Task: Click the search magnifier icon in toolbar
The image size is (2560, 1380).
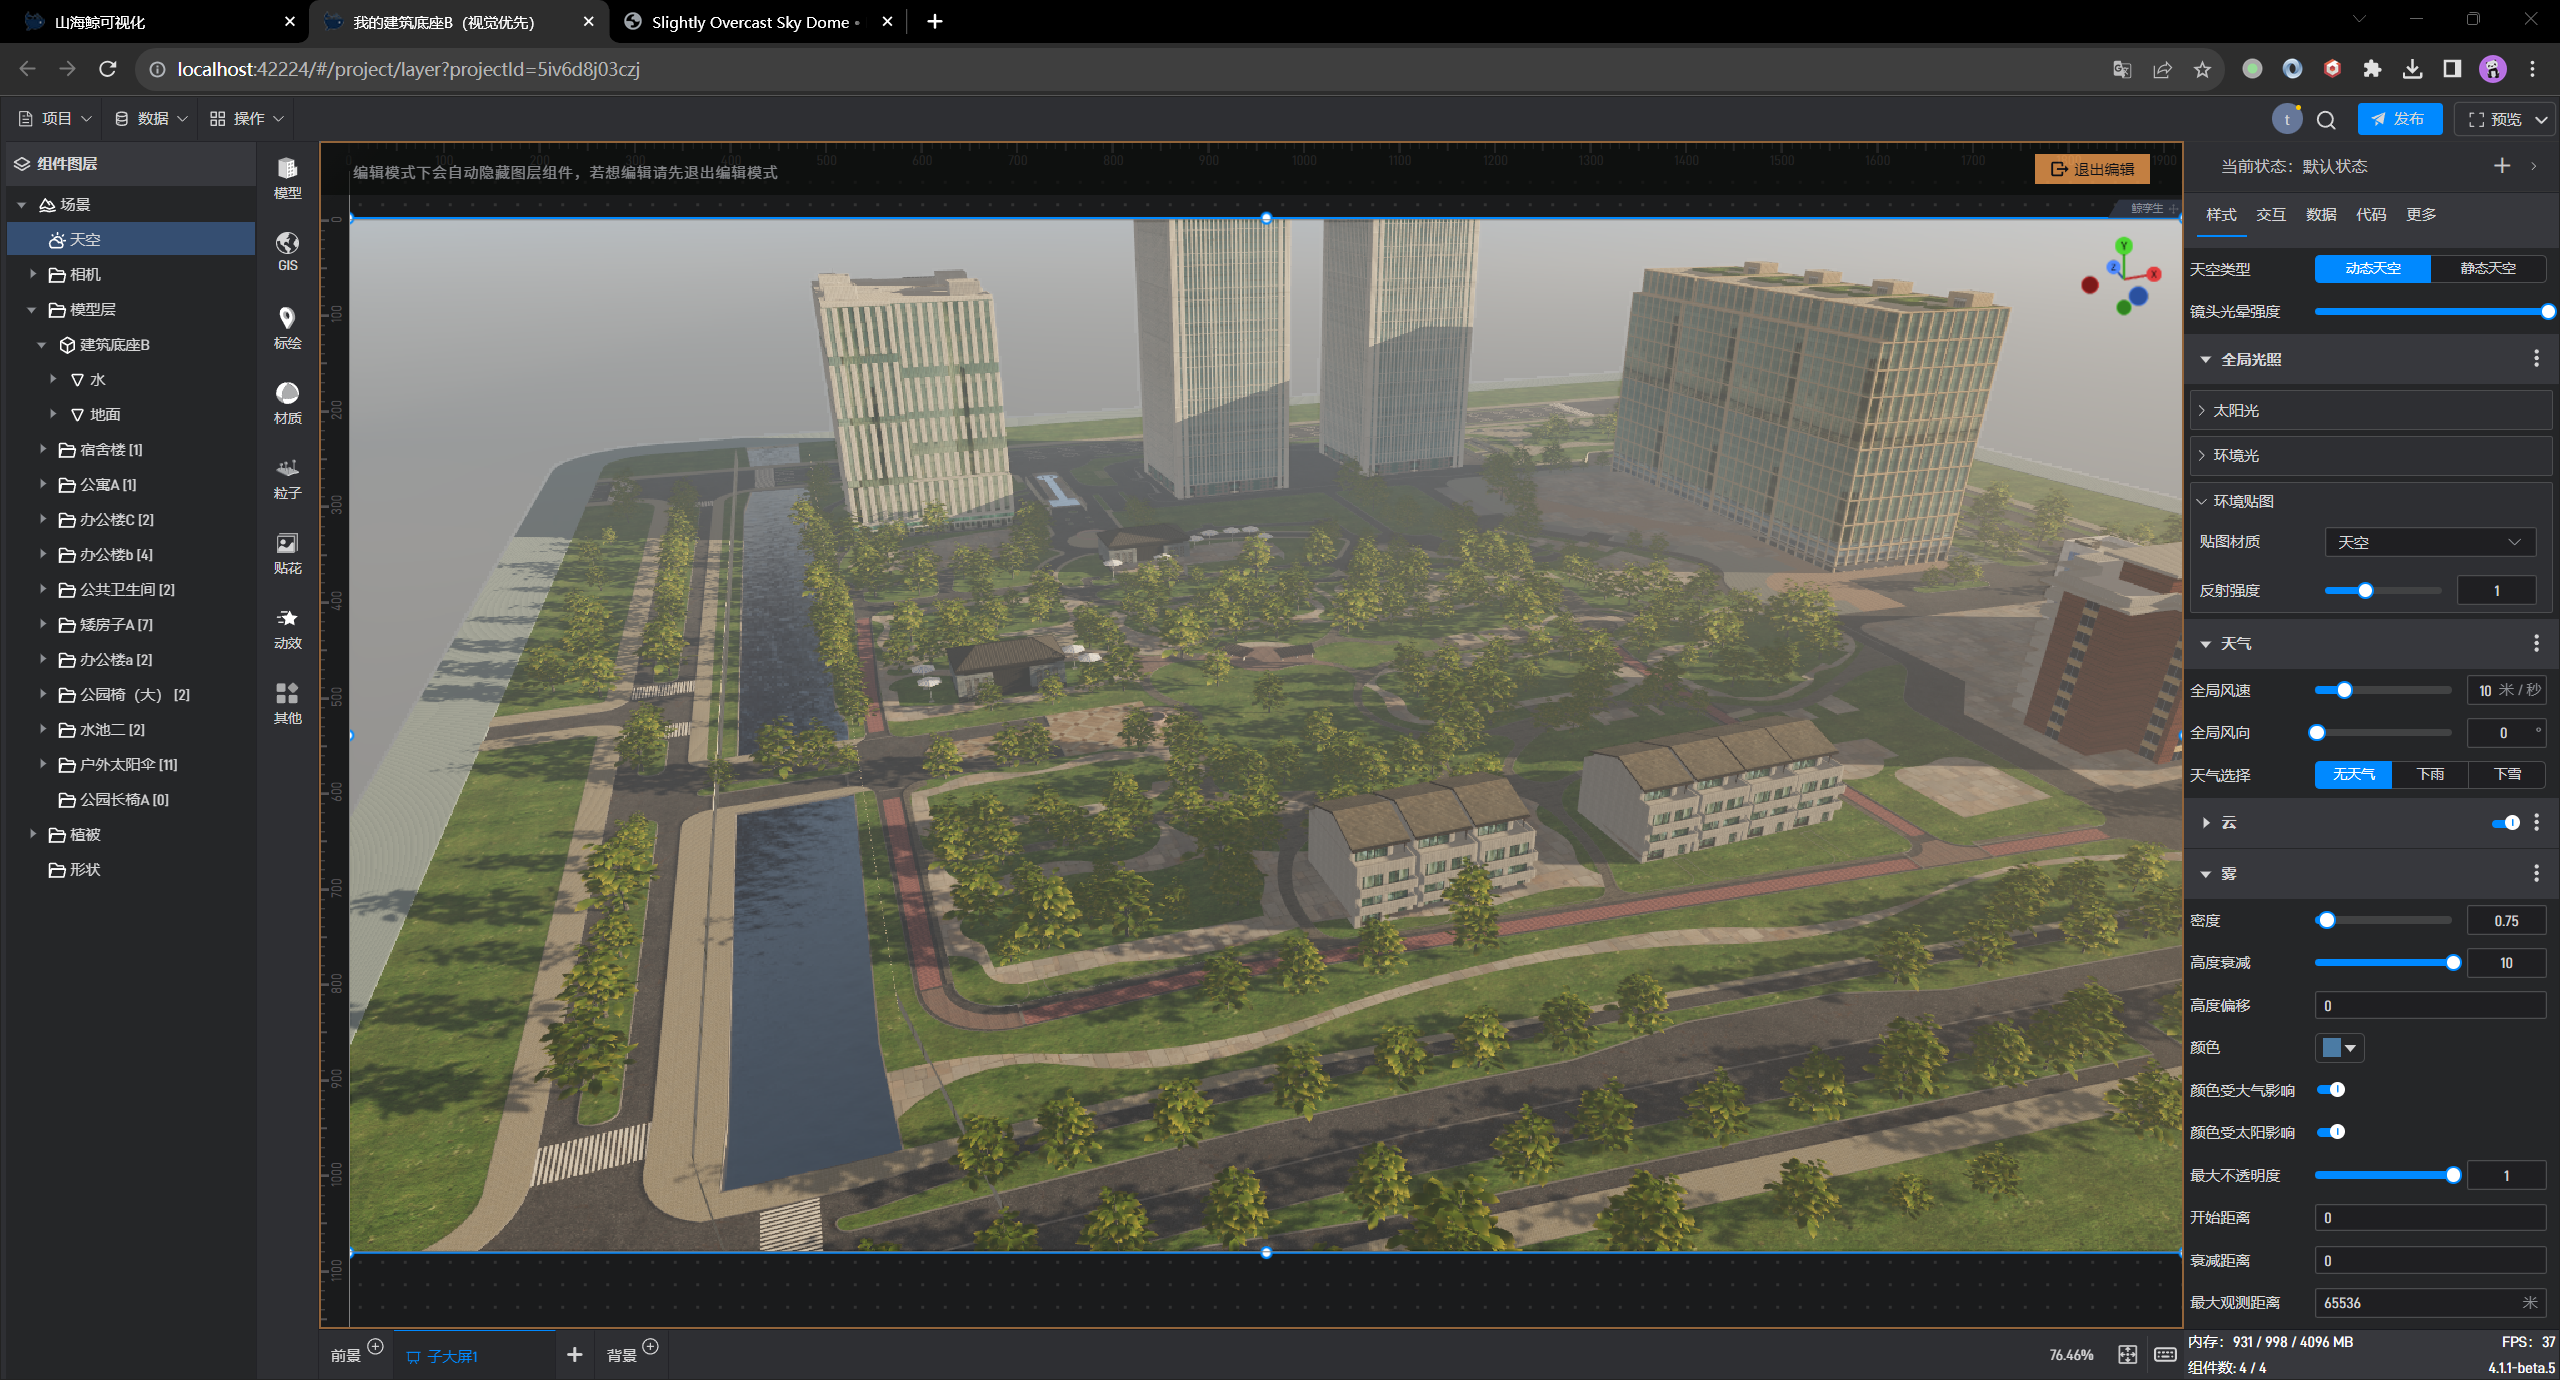Action: point(2326,120)
